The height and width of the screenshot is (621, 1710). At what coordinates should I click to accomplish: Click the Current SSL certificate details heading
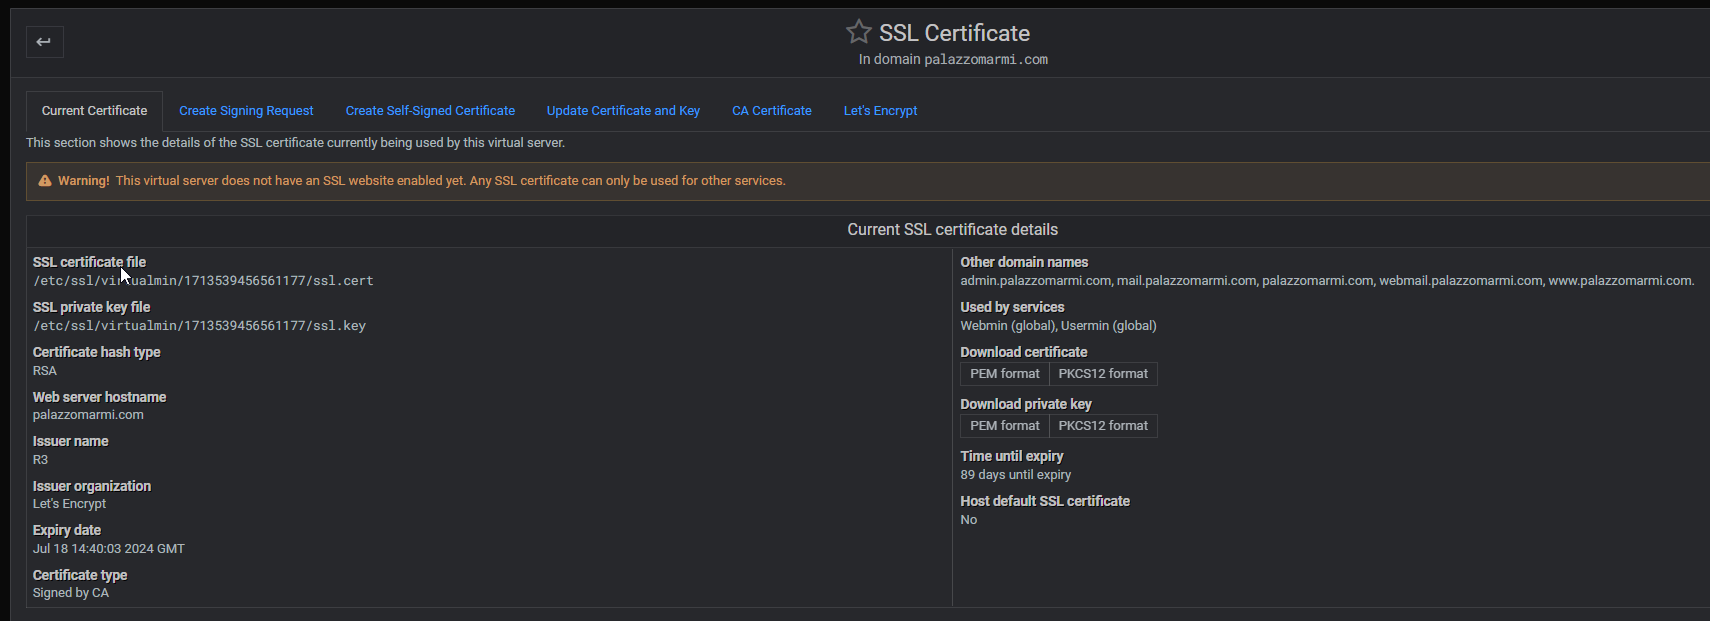pos(952,230)
